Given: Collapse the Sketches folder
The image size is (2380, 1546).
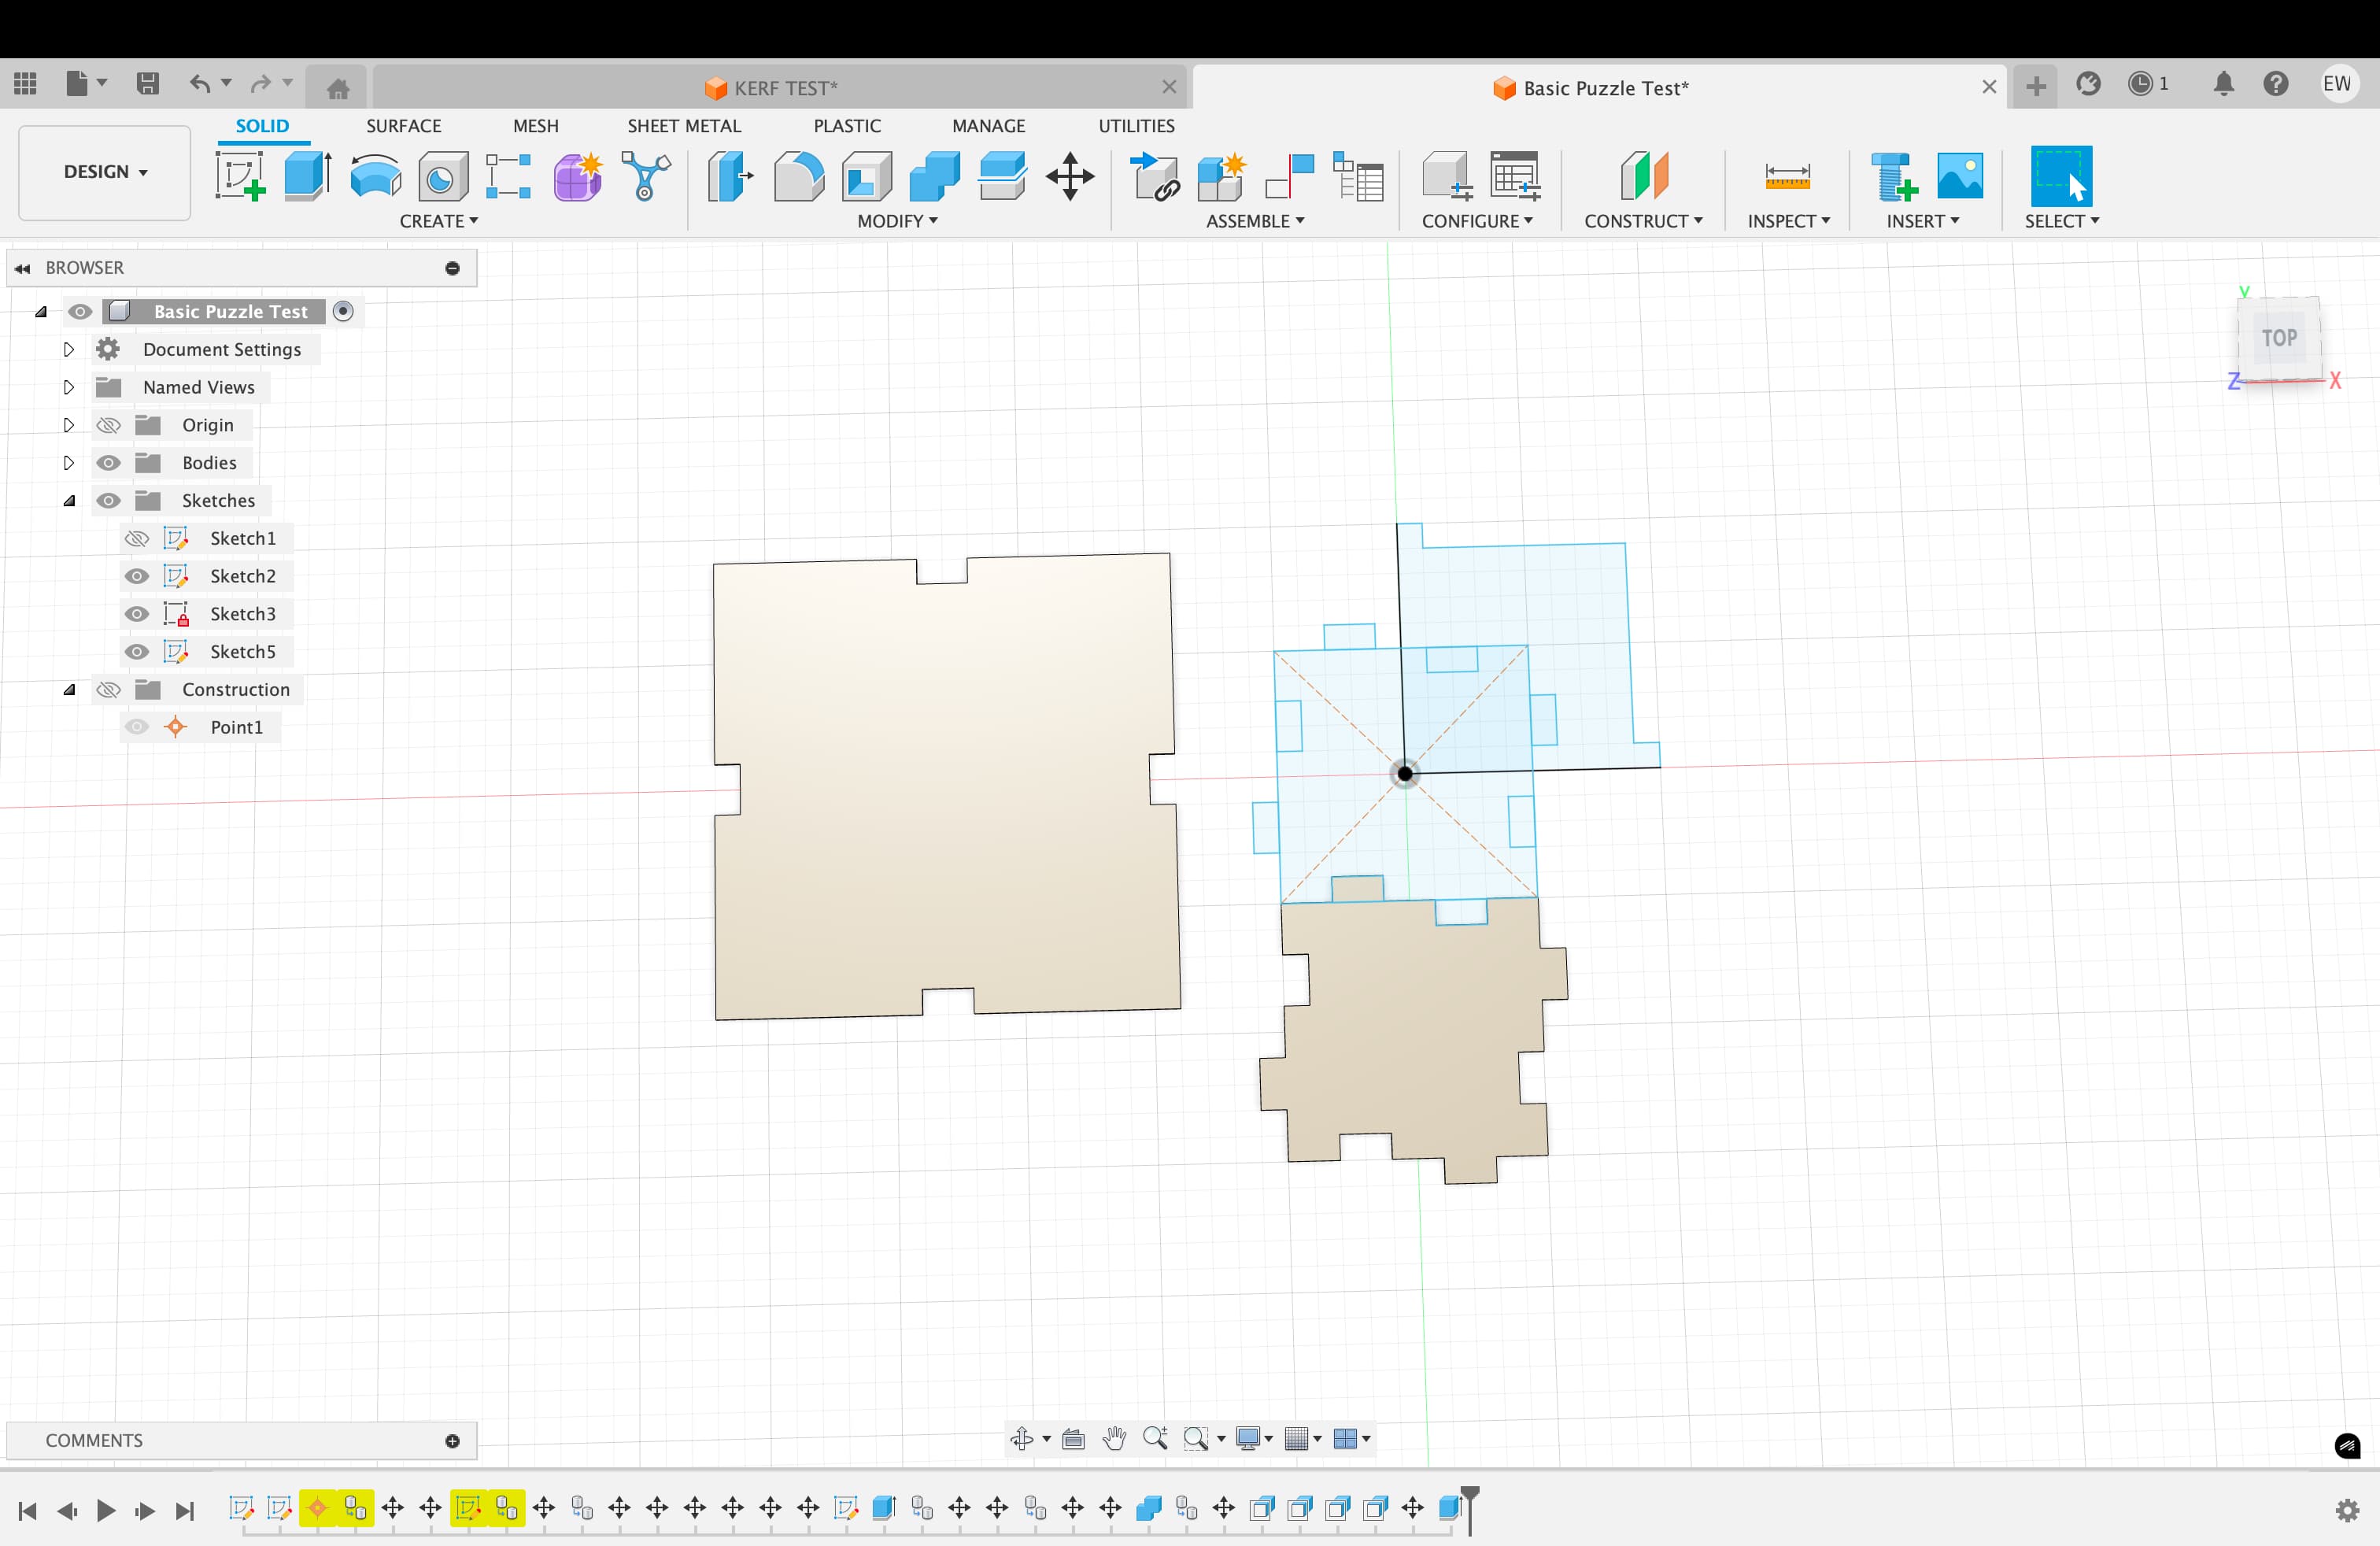Looking at the screenshot, I should click(69, 501).
